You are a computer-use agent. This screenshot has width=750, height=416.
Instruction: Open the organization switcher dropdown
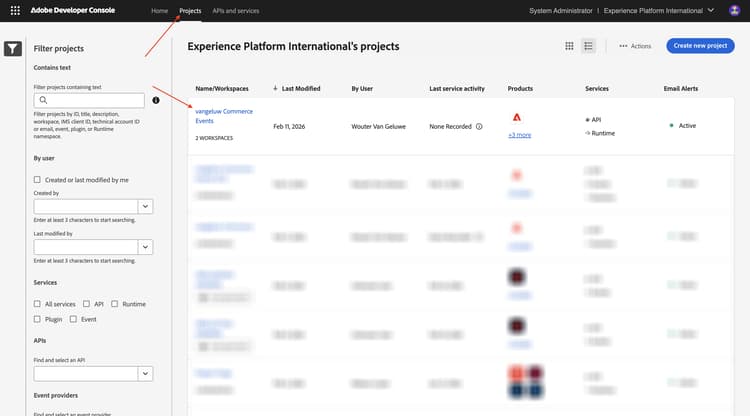709,10
